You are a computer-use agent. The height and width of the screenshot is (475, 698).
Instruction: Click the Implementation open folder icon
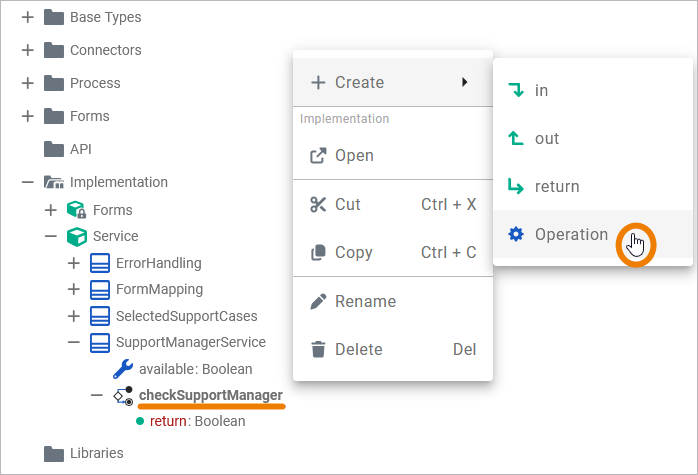click(54, 182)
